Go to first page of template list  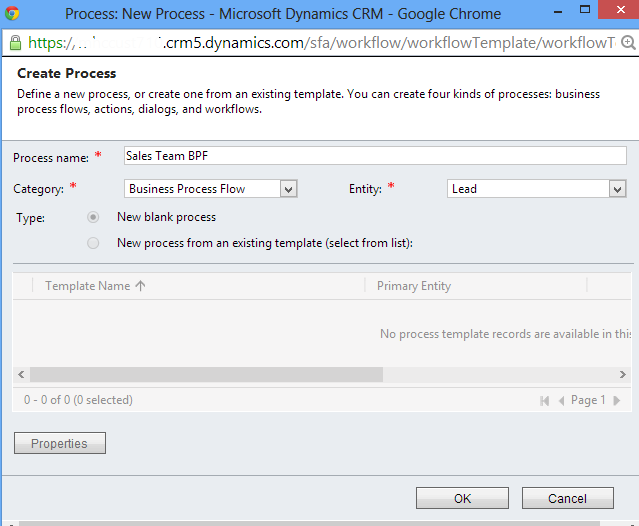pos(545,400)
